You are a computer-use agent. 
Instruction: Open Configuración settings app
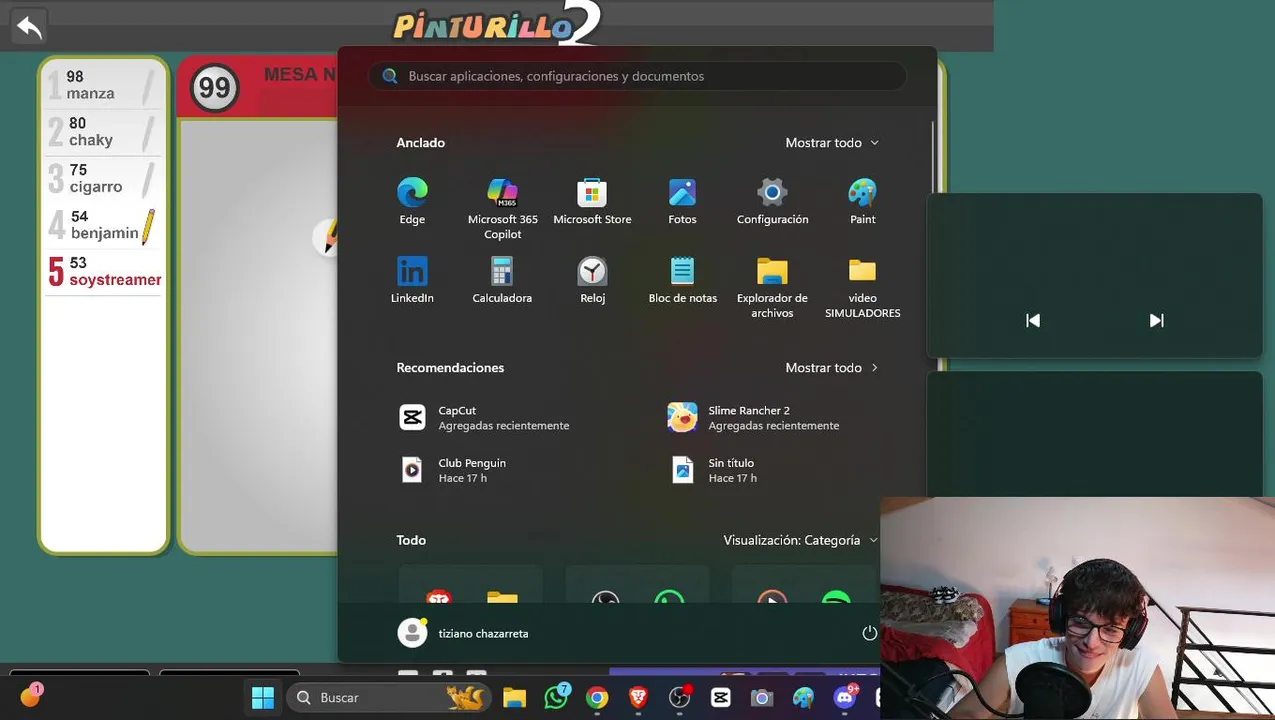772,201
